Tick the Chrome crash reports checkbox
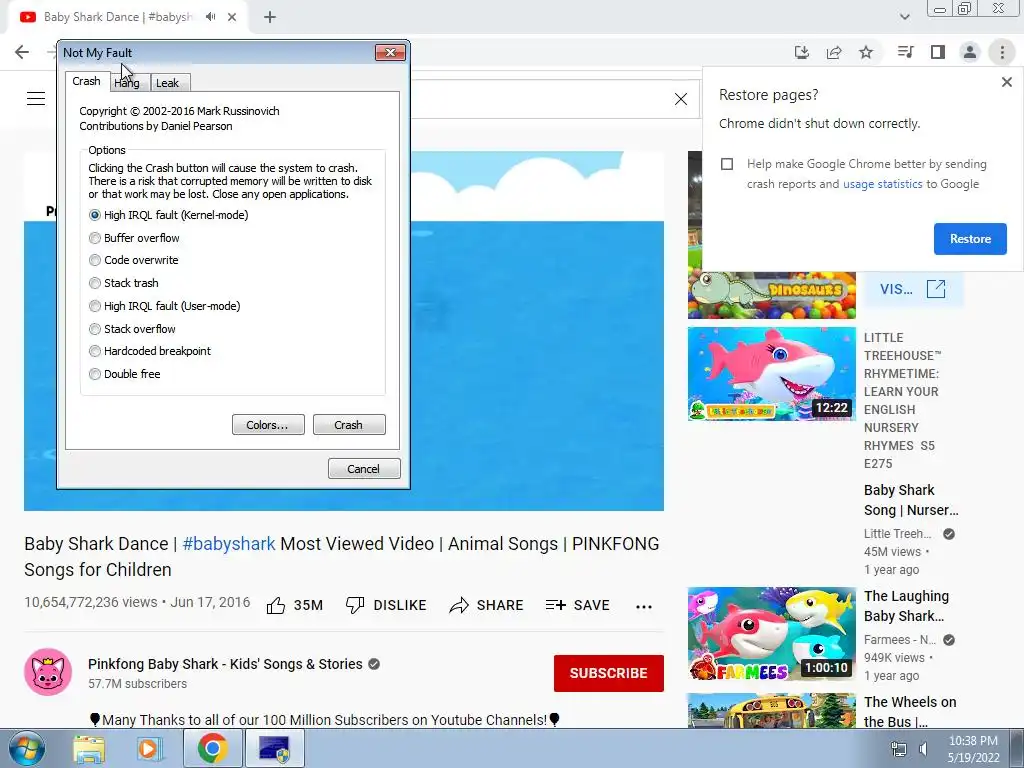 727,164
